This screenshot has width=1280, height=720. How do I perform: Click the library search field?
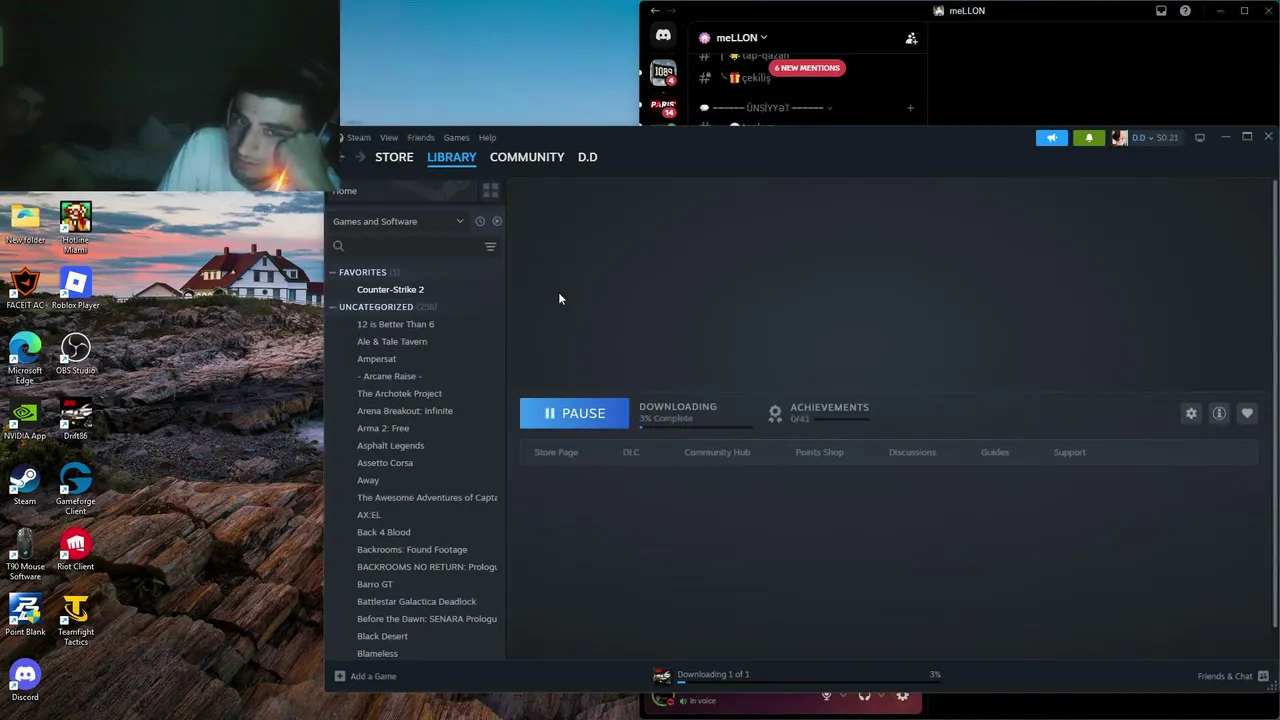[406, 246]
